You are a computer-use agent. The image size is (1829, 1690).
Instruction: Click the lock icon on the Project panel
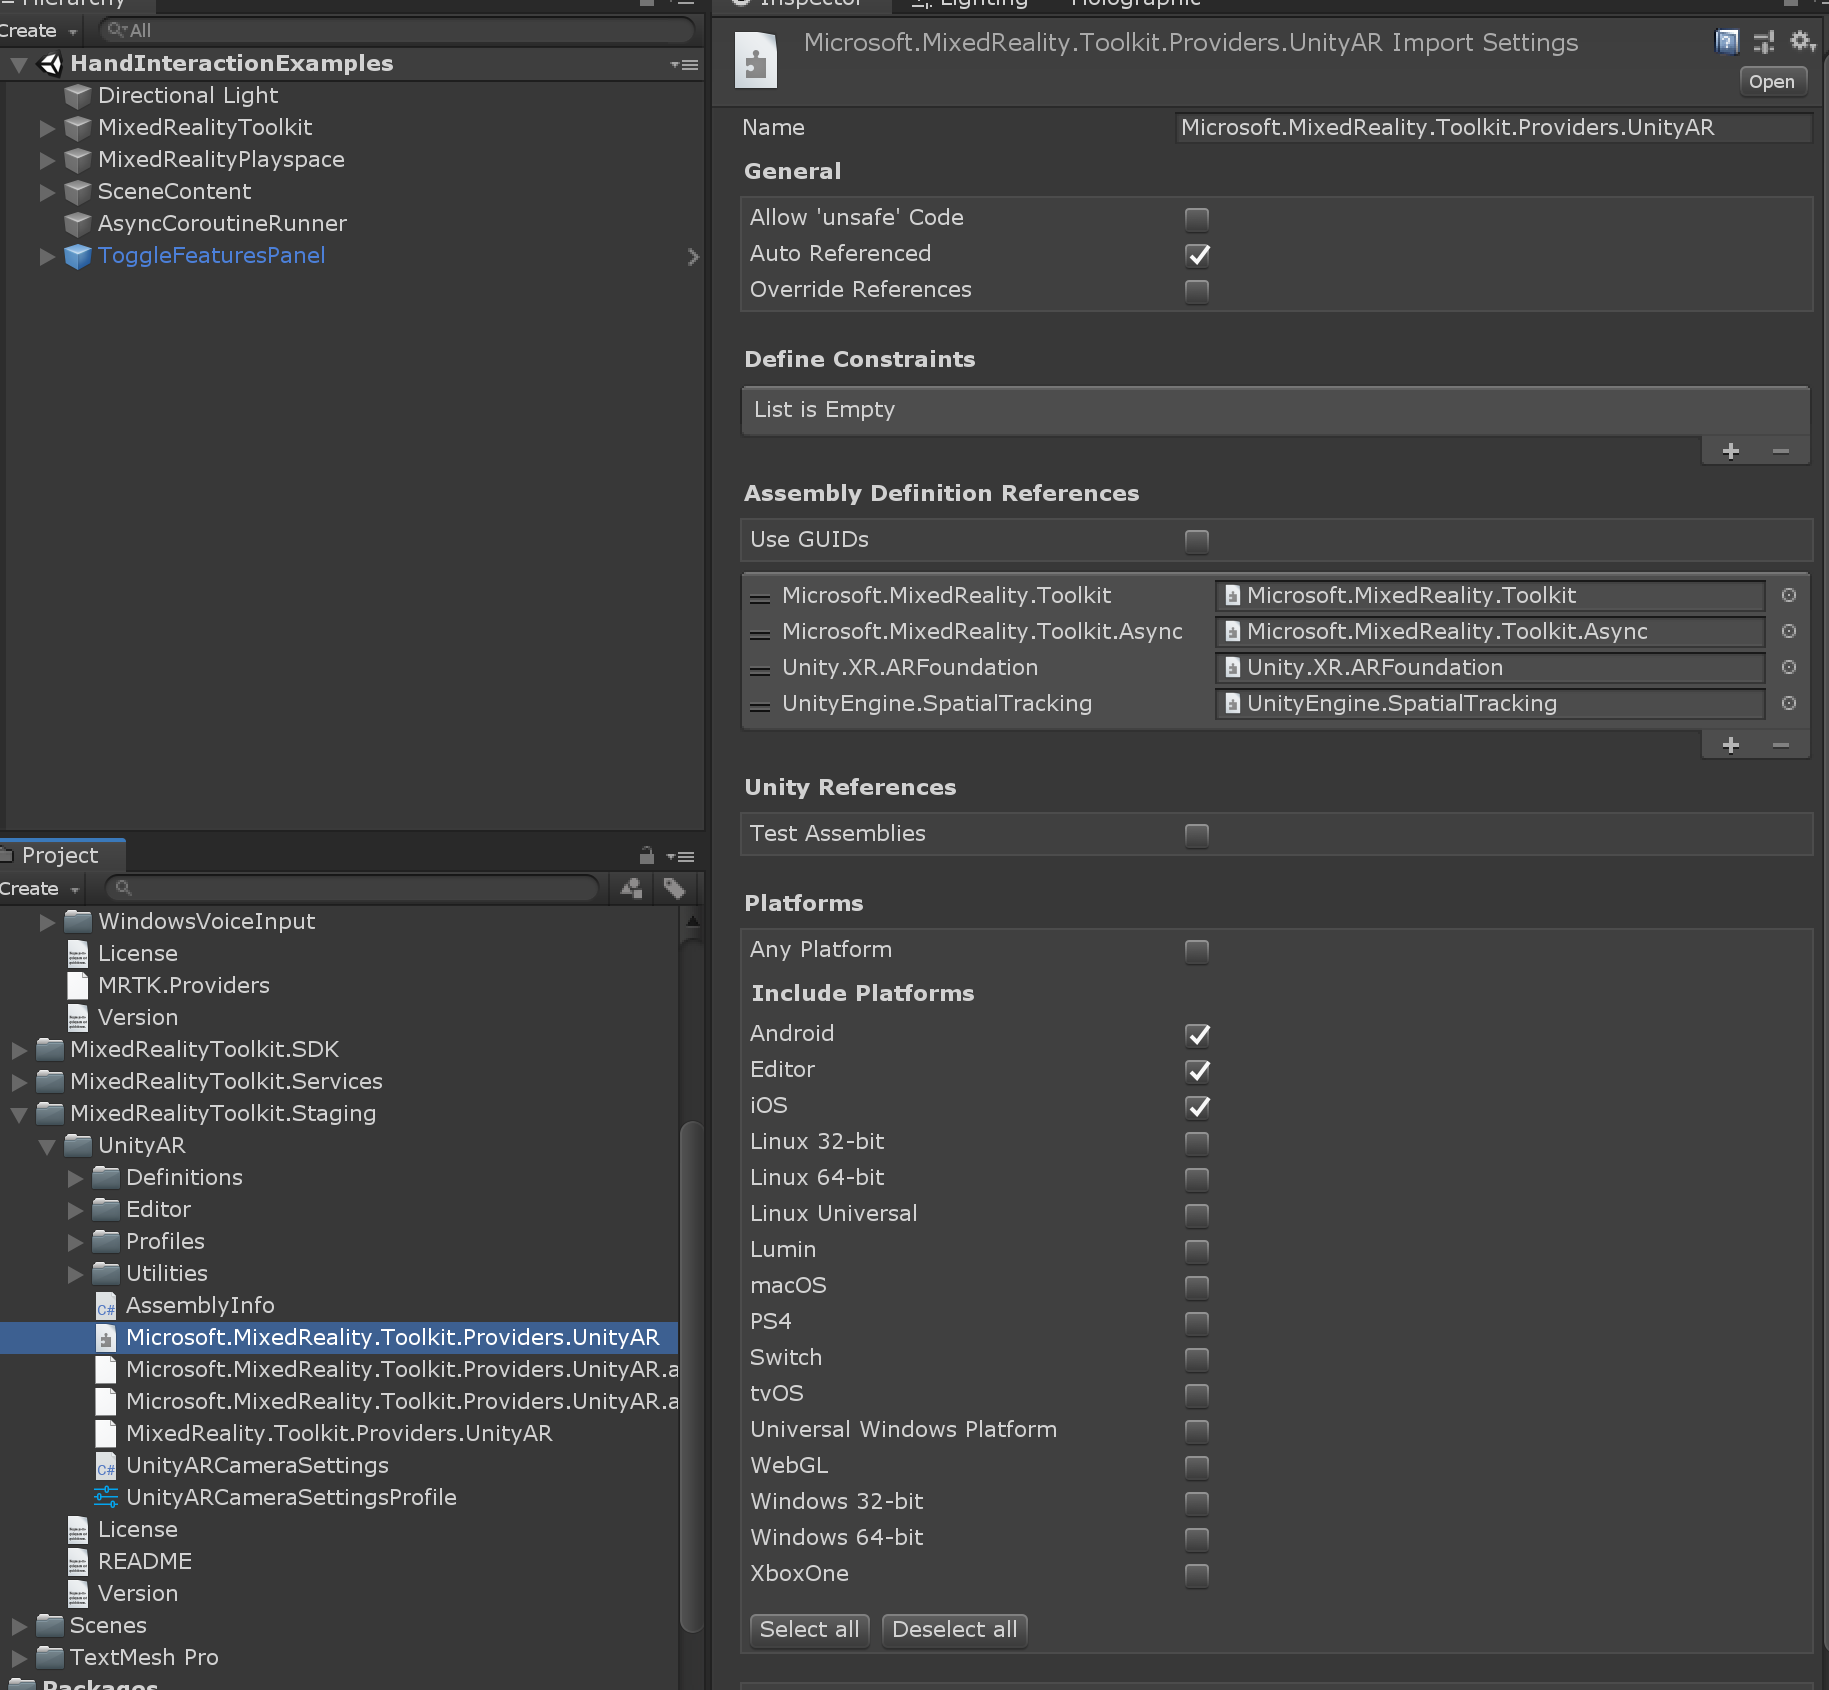[x=646, y=857]
